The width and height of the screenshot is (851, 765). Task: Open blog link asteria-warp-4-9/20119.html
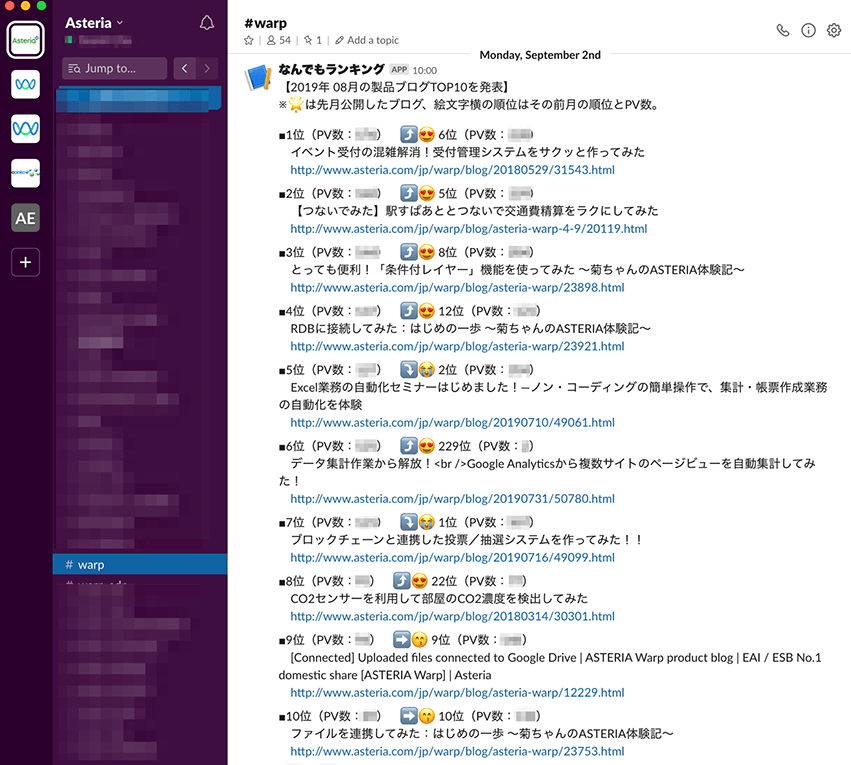point(469,229)
